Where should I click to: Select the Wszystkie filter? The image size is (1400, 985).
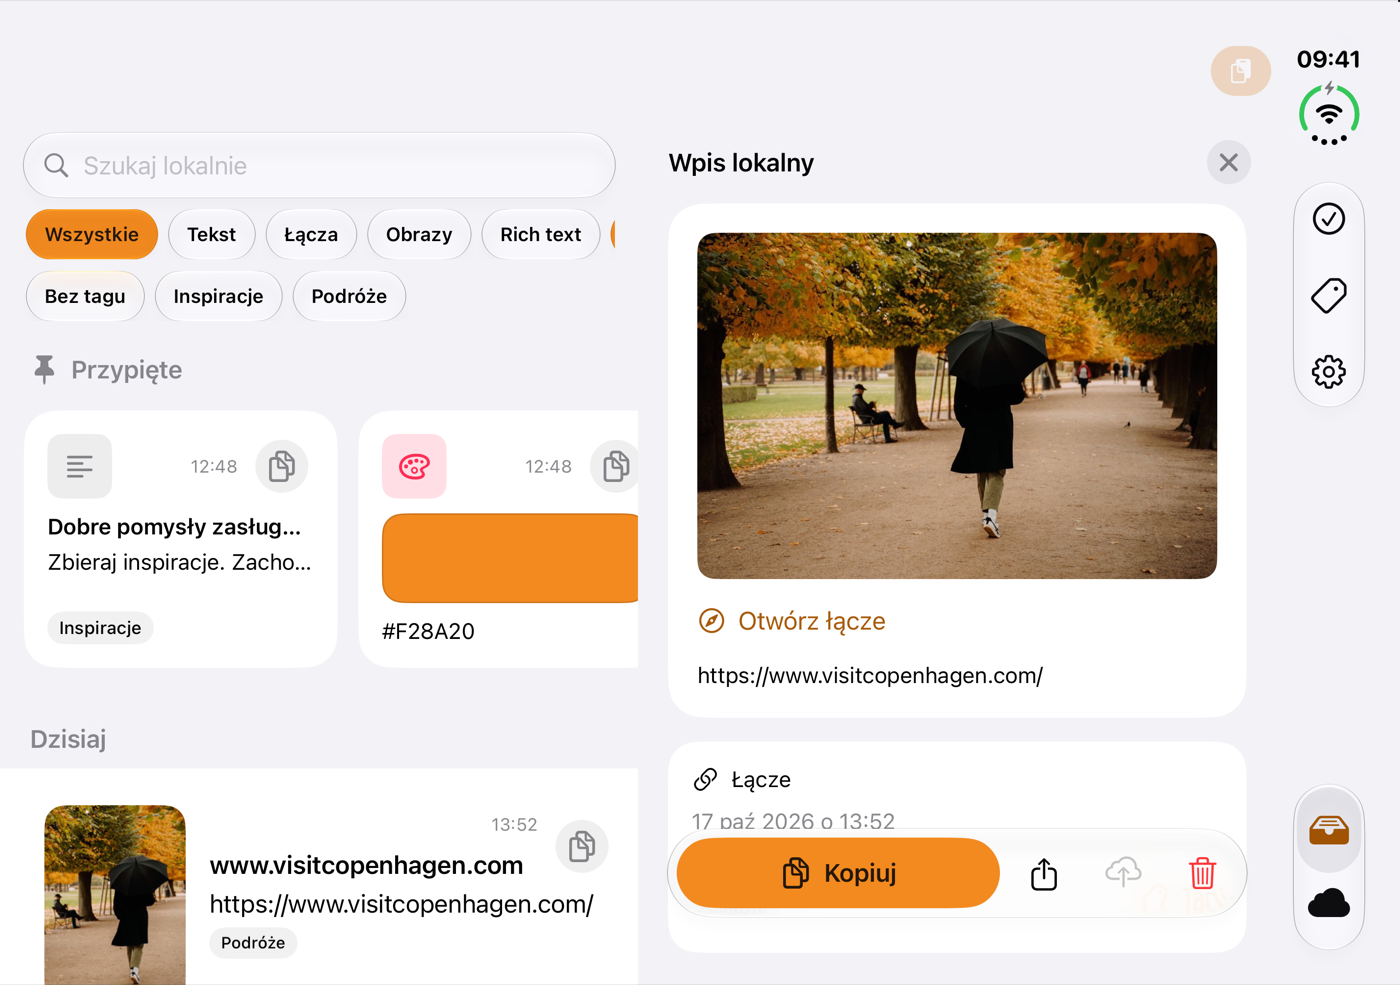coord(92,235)
